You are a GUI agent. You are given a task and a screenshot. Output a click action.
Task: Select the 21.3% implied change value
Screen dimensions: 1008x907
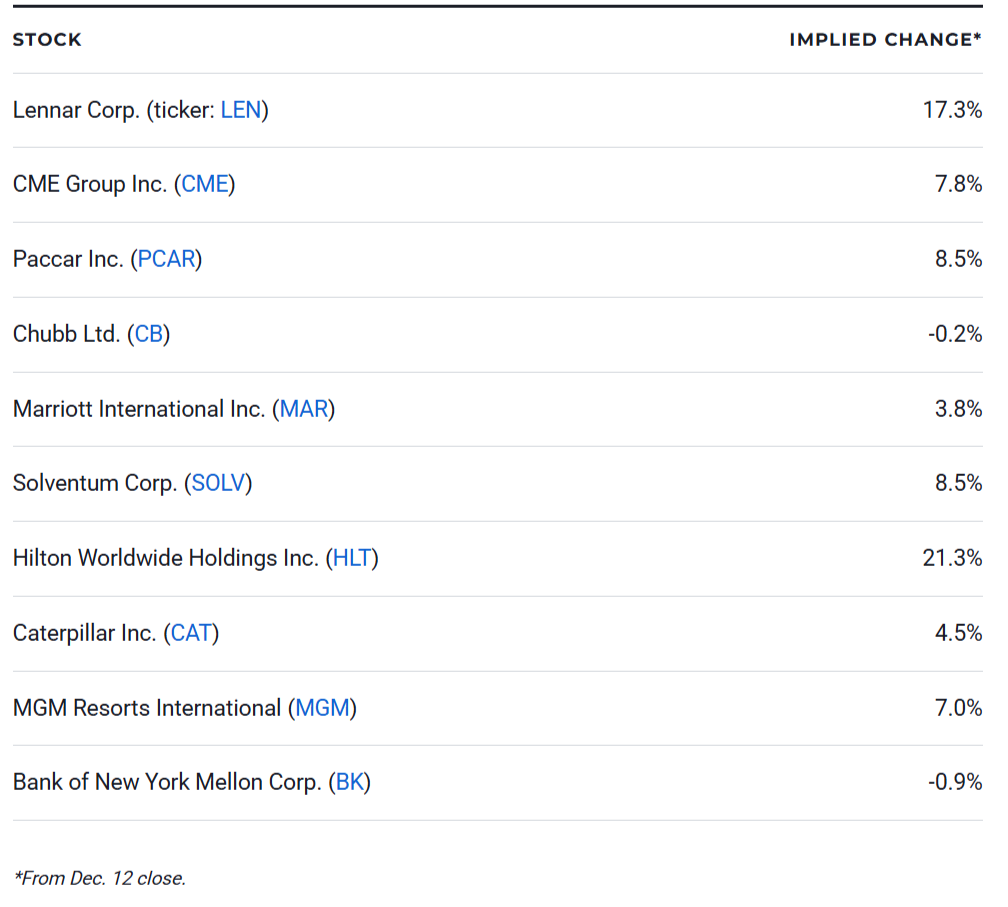952,559
